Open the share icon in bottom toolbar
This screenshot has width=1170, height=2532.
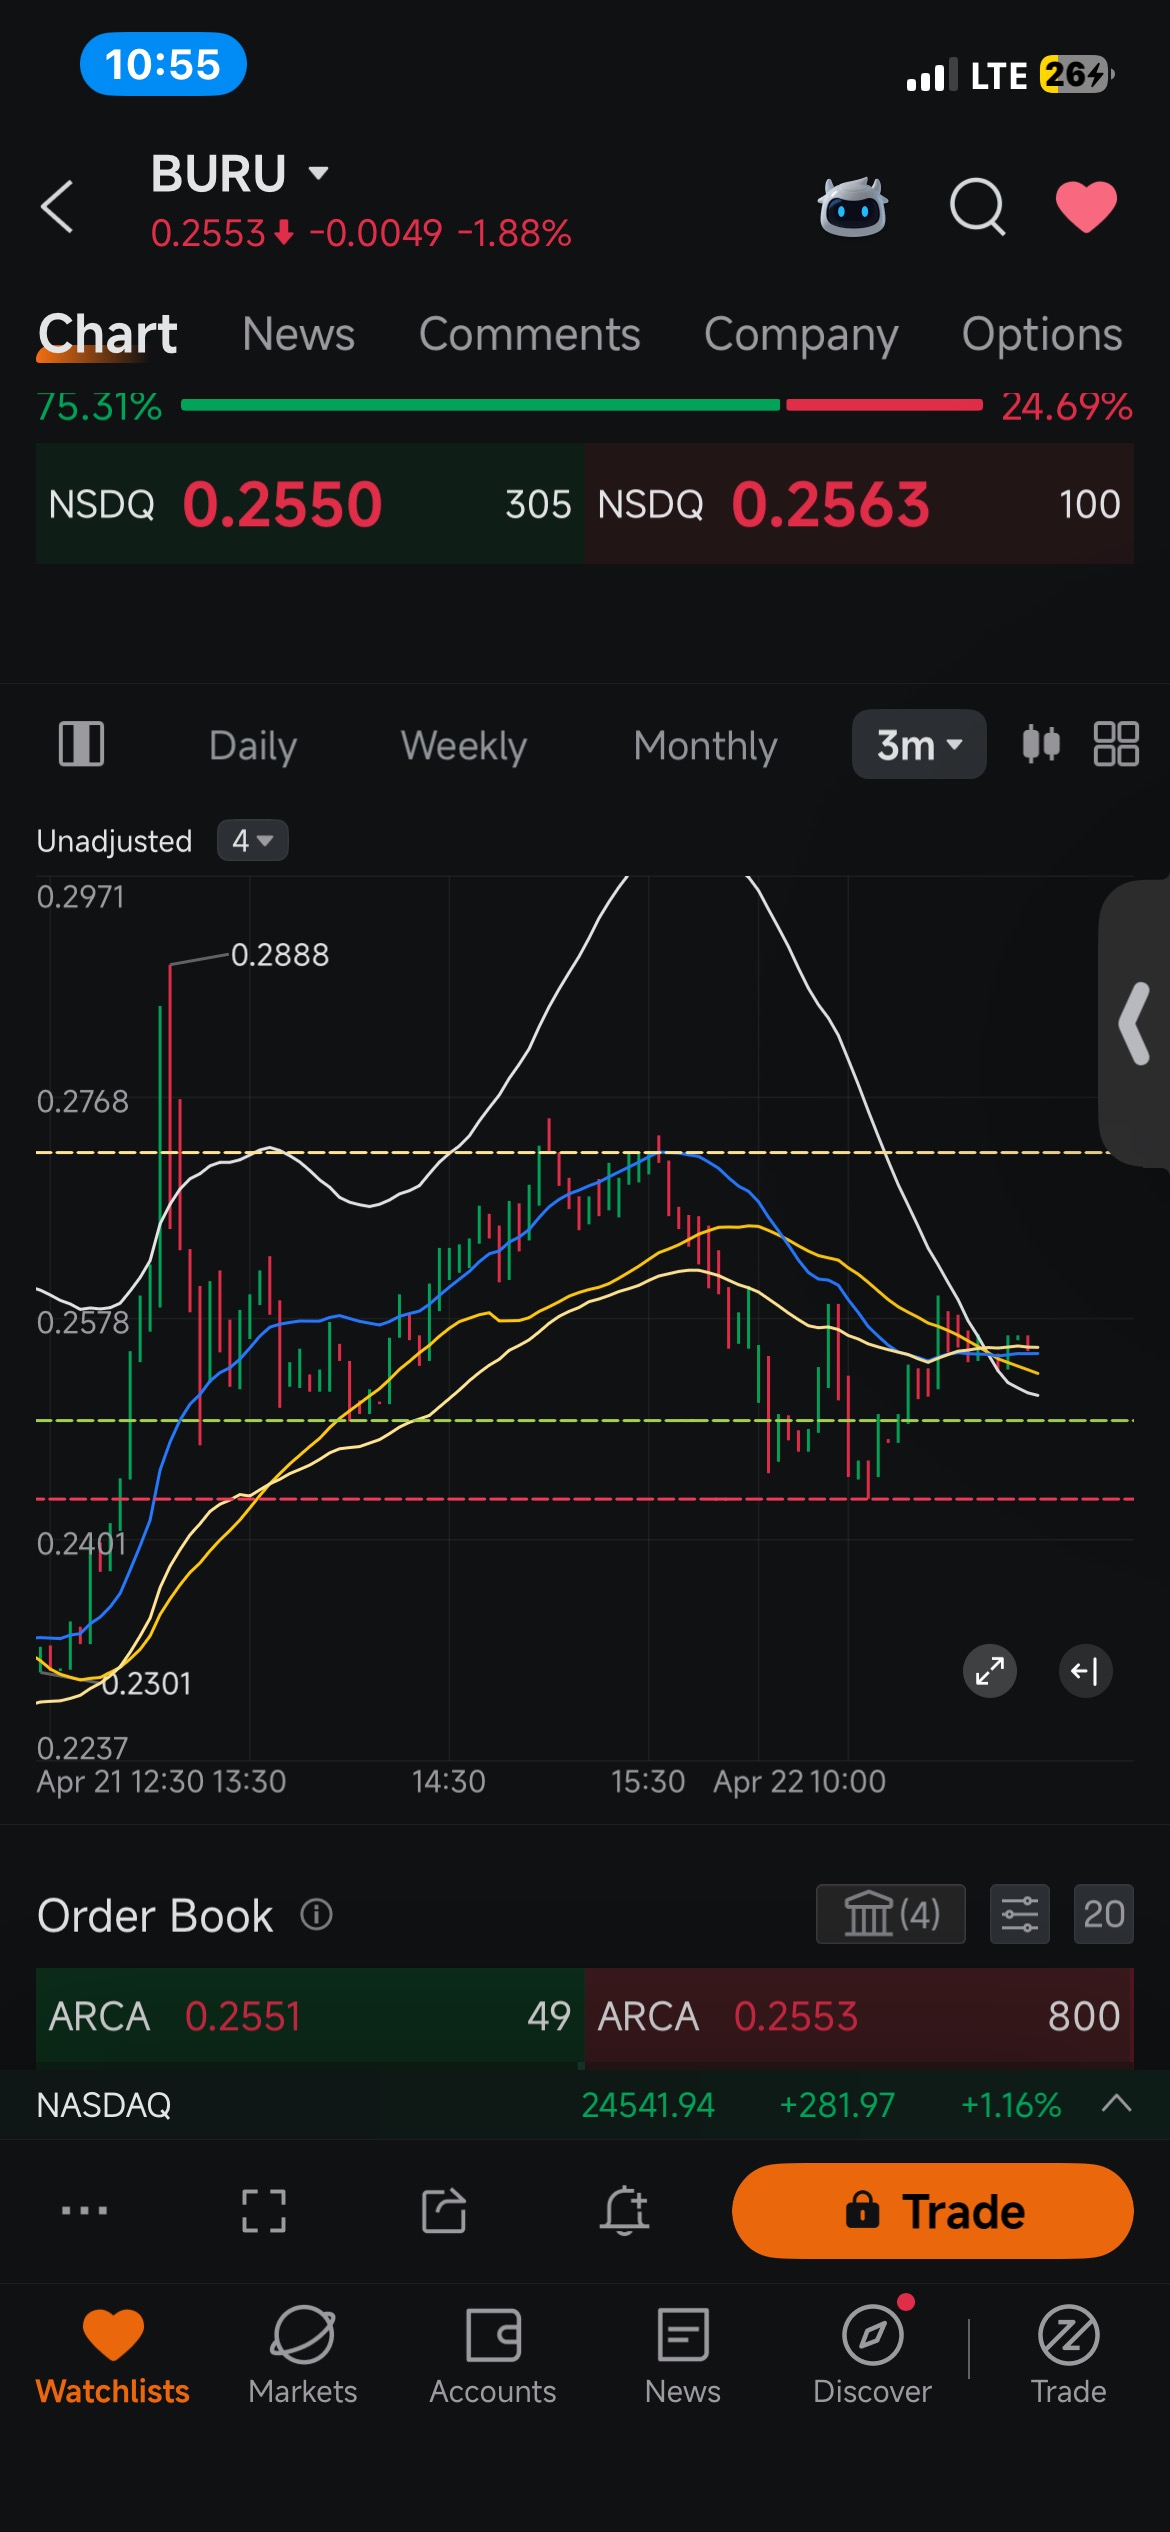click(x=444, y=2210)
